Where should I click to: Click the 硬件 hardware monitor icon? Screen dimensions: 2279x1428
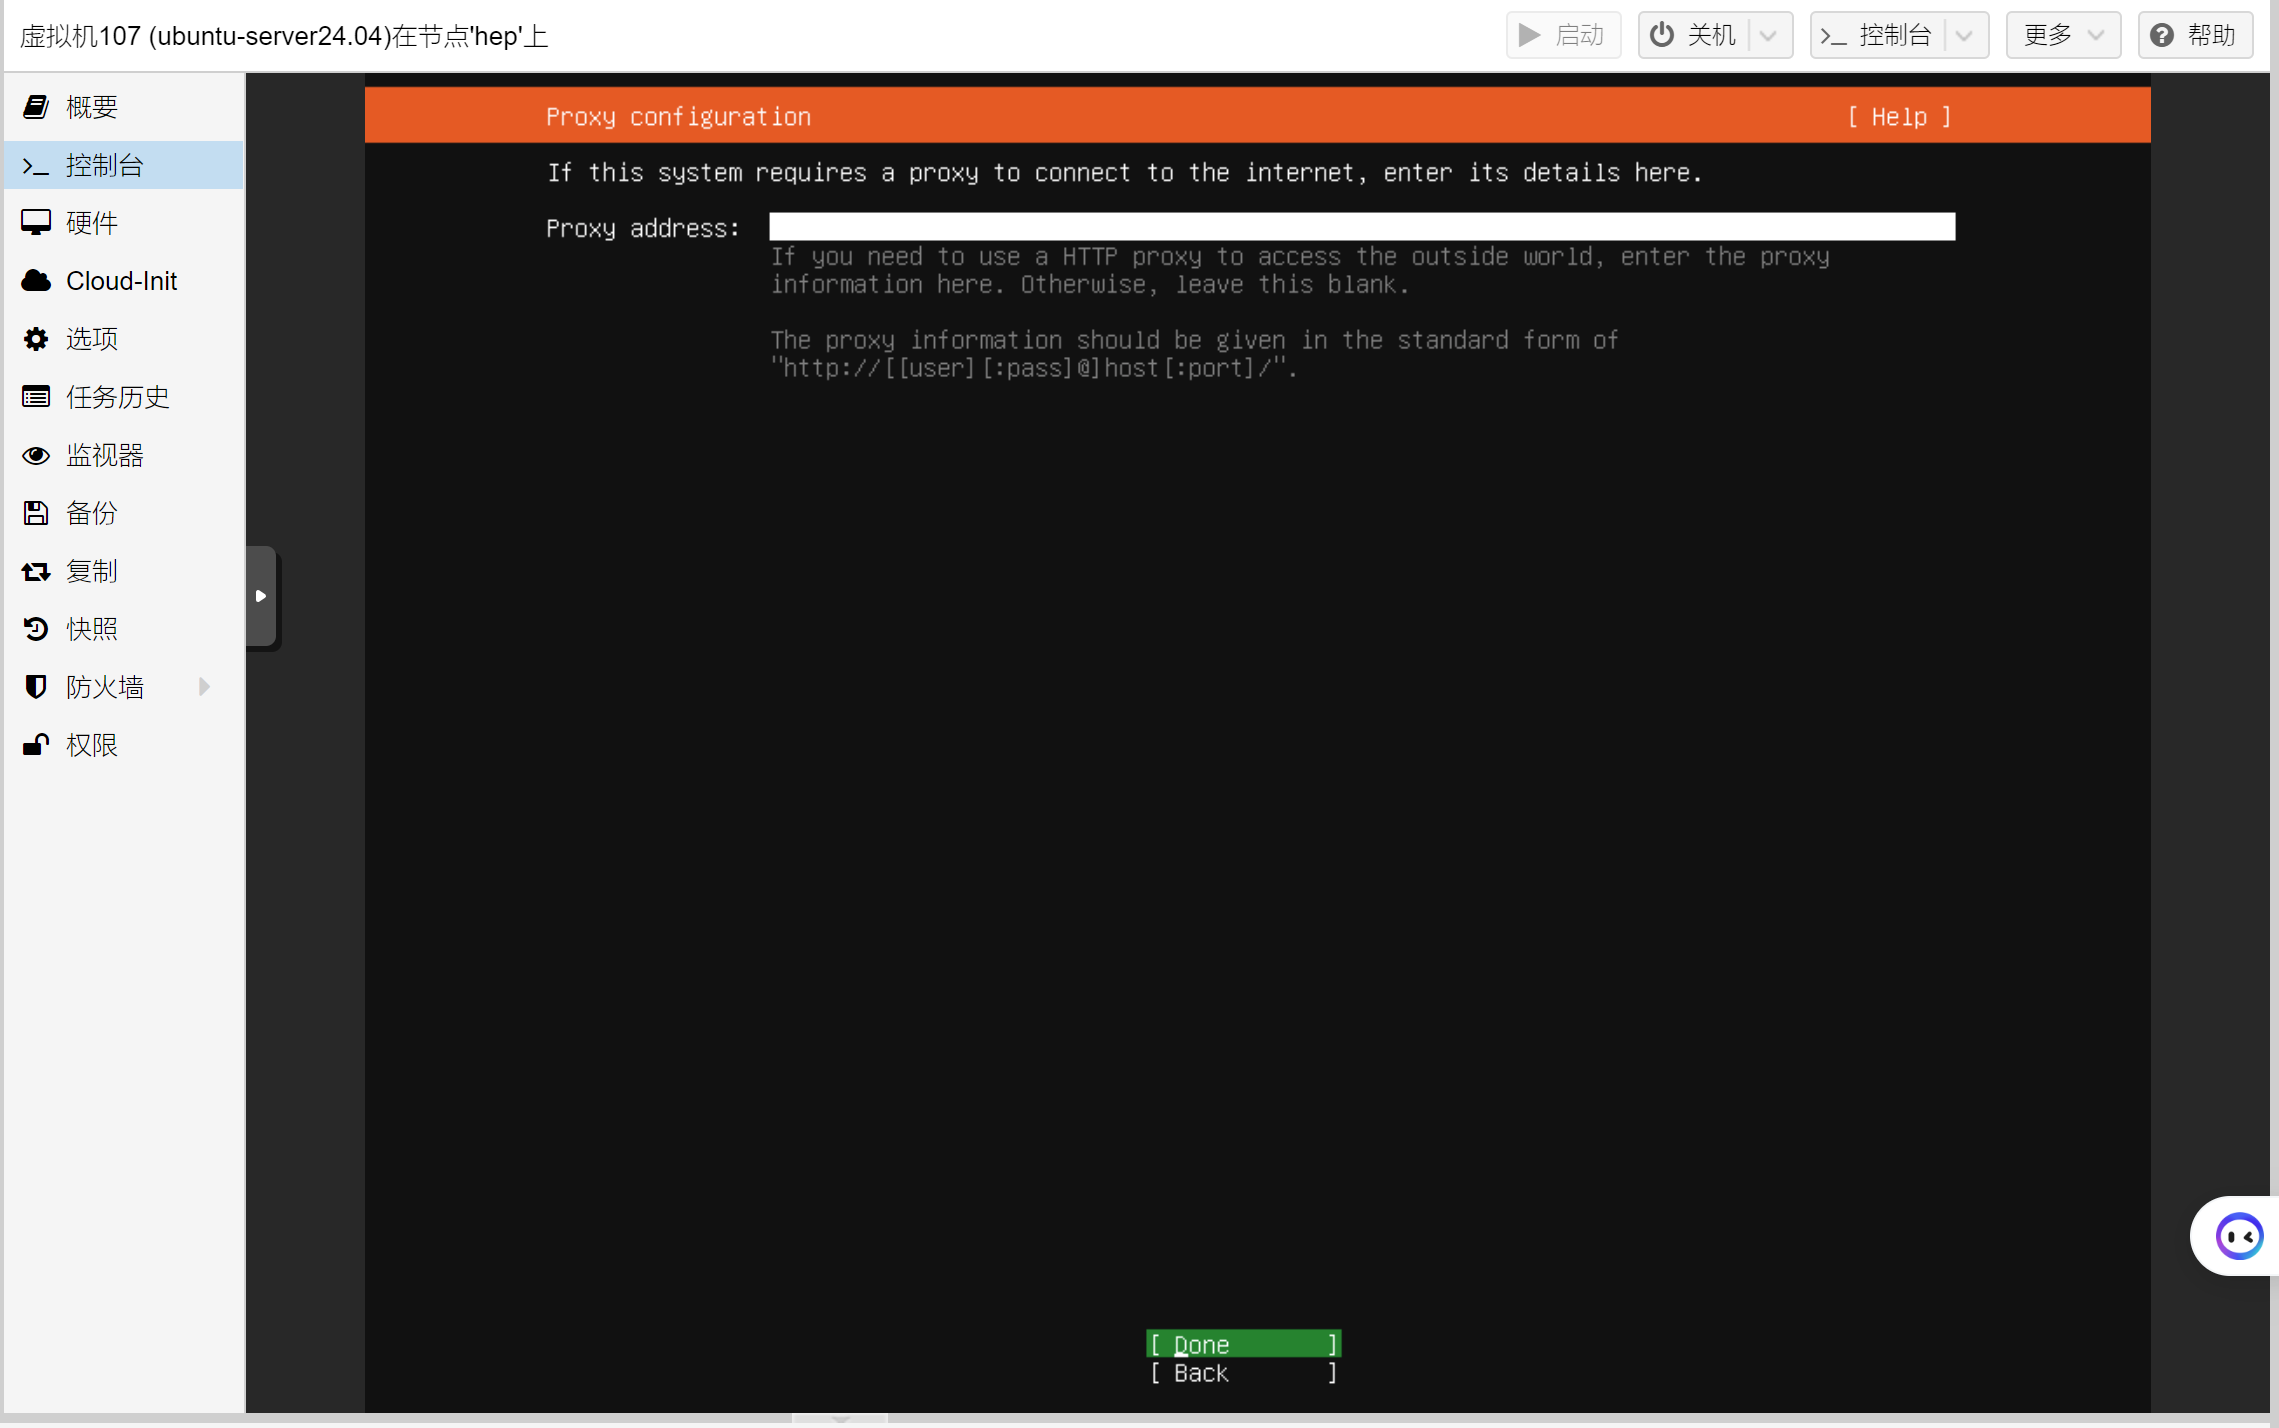pyautogui.click(x=36, y=223)
